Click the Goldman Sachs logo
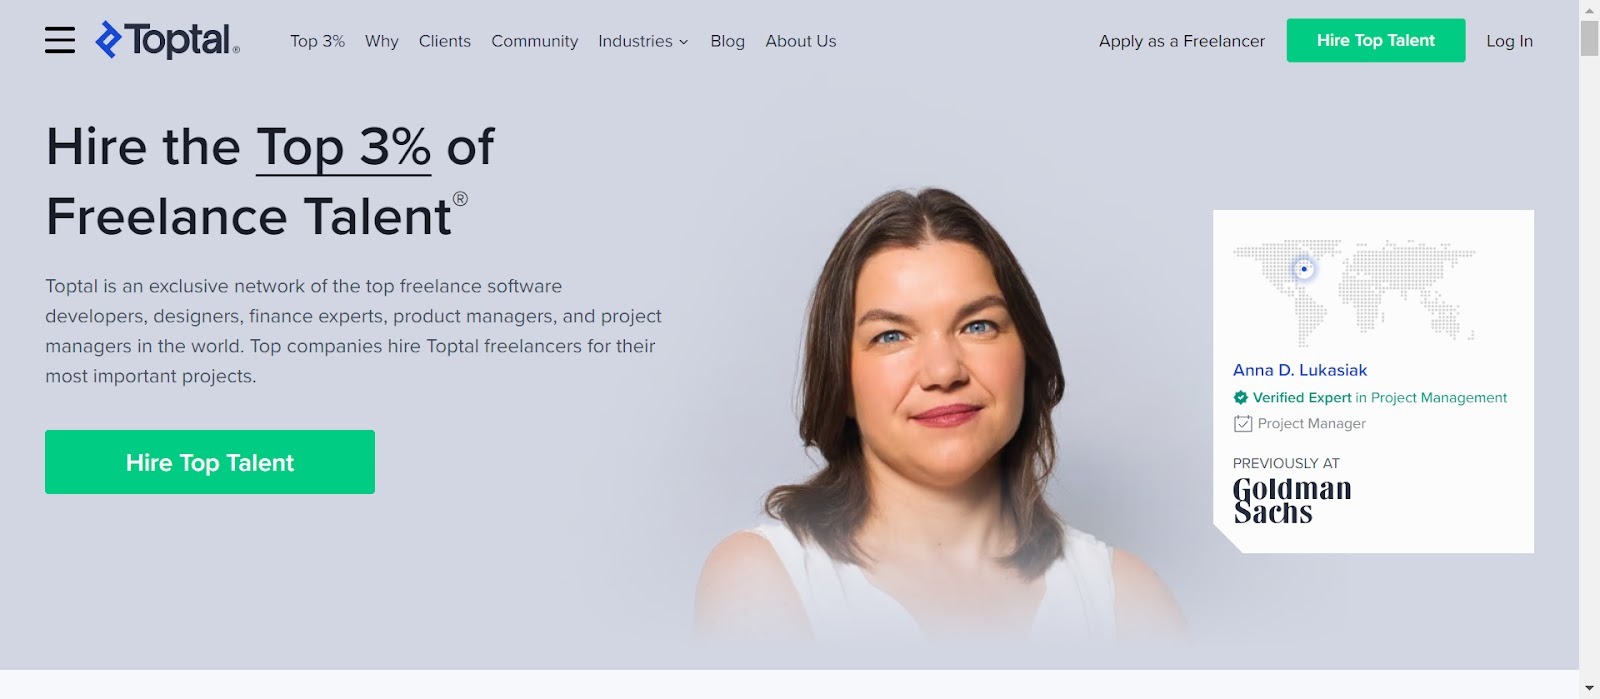This screenshot has width=1600, height=699. pos(1291,500)
